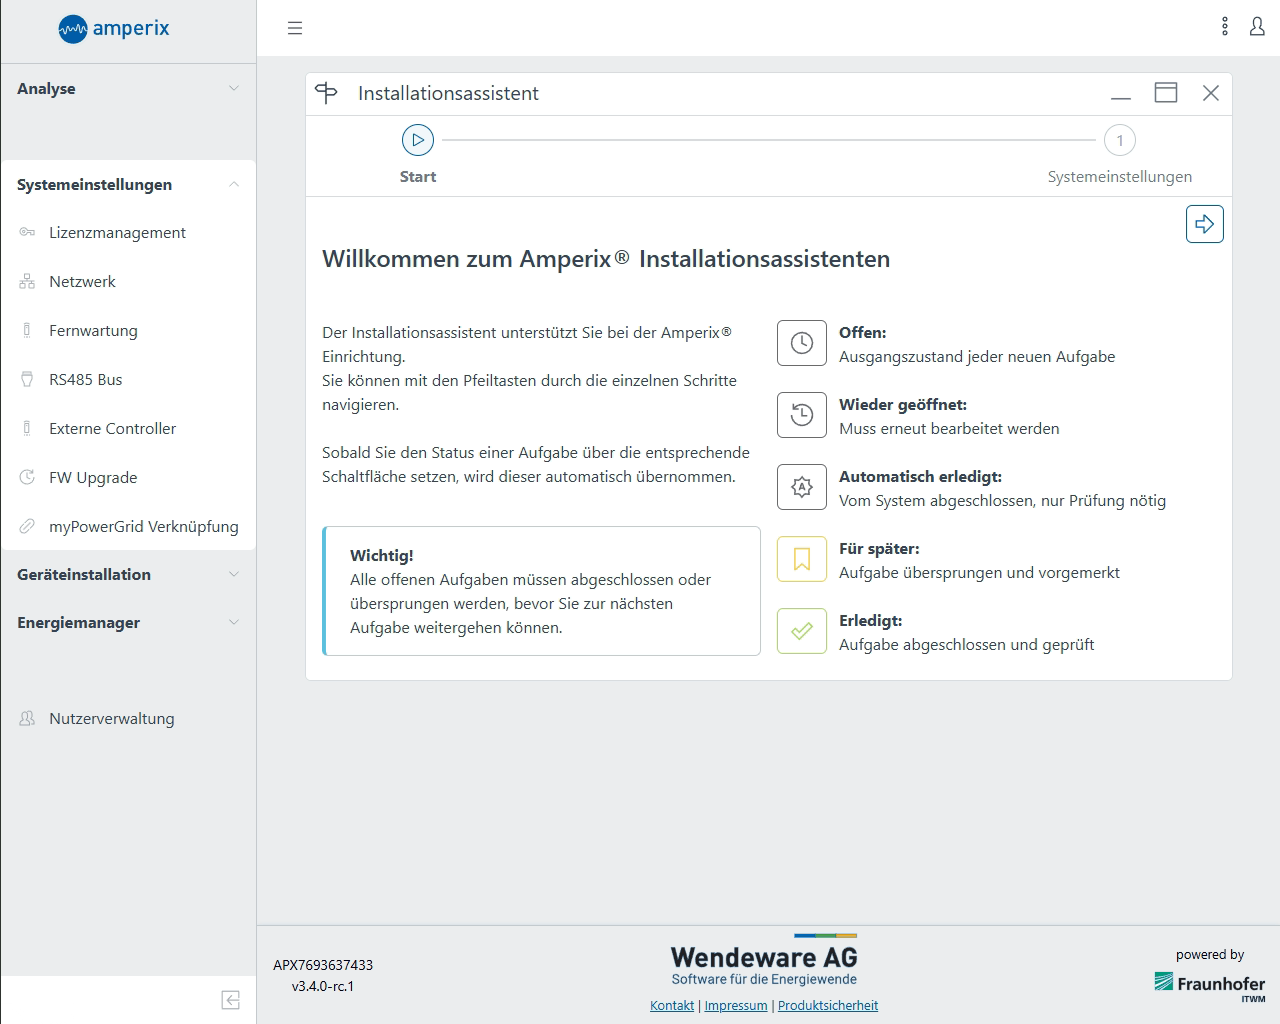Click the Wichtig! notice heading
Screen dimensions: 1280x1024
(382, 555)
